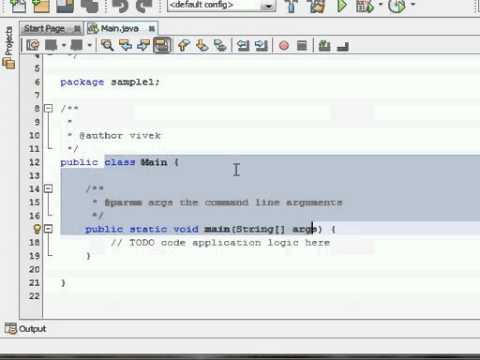The width and height of the screenshot is (480, 360).
Task: Click the Profile Project clock icon
Action: 397,5
